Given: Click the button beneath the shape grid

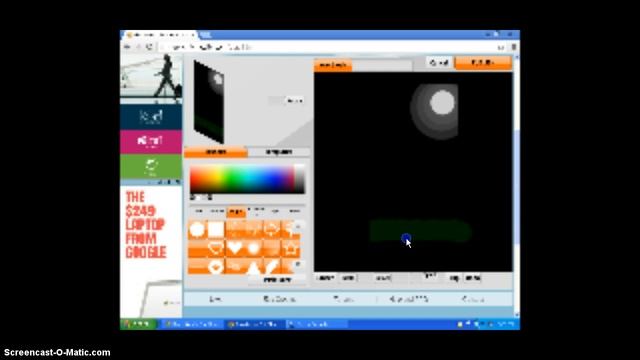Looking at the screenshot, I should tap(278, 280).
